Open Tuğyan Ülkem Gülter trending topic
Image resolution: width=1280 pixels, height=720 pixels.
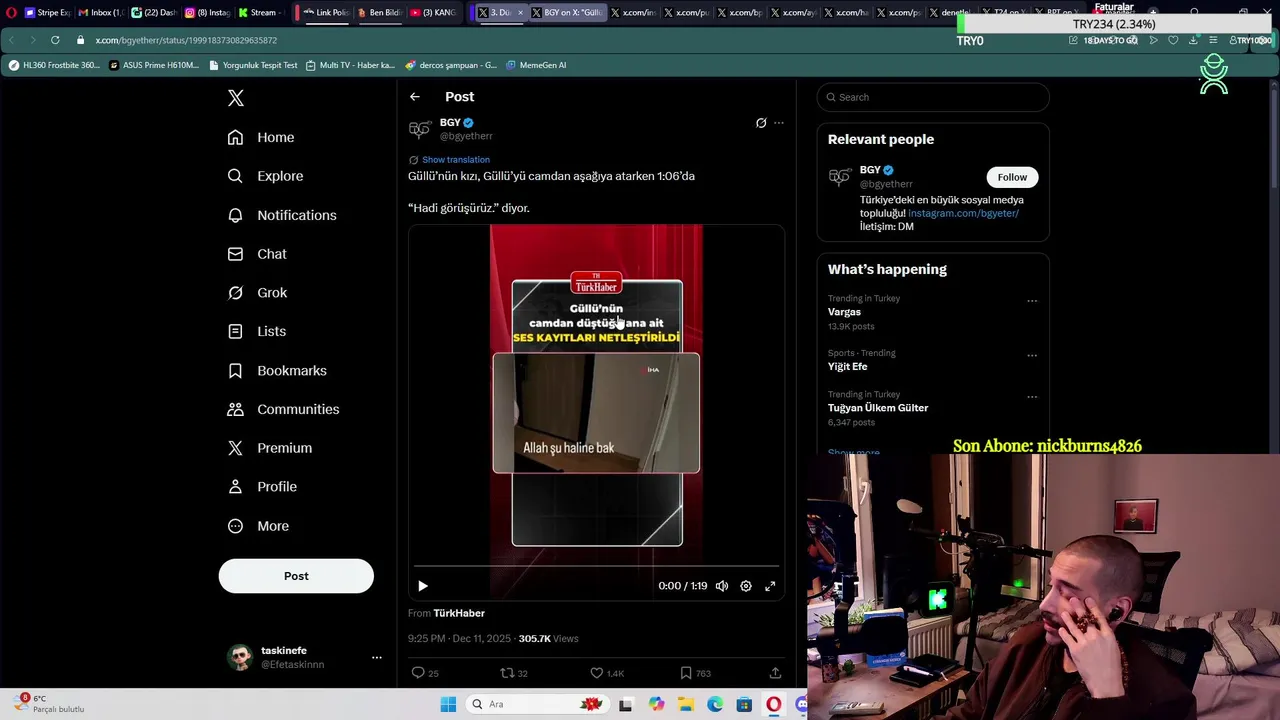point(878,408)
